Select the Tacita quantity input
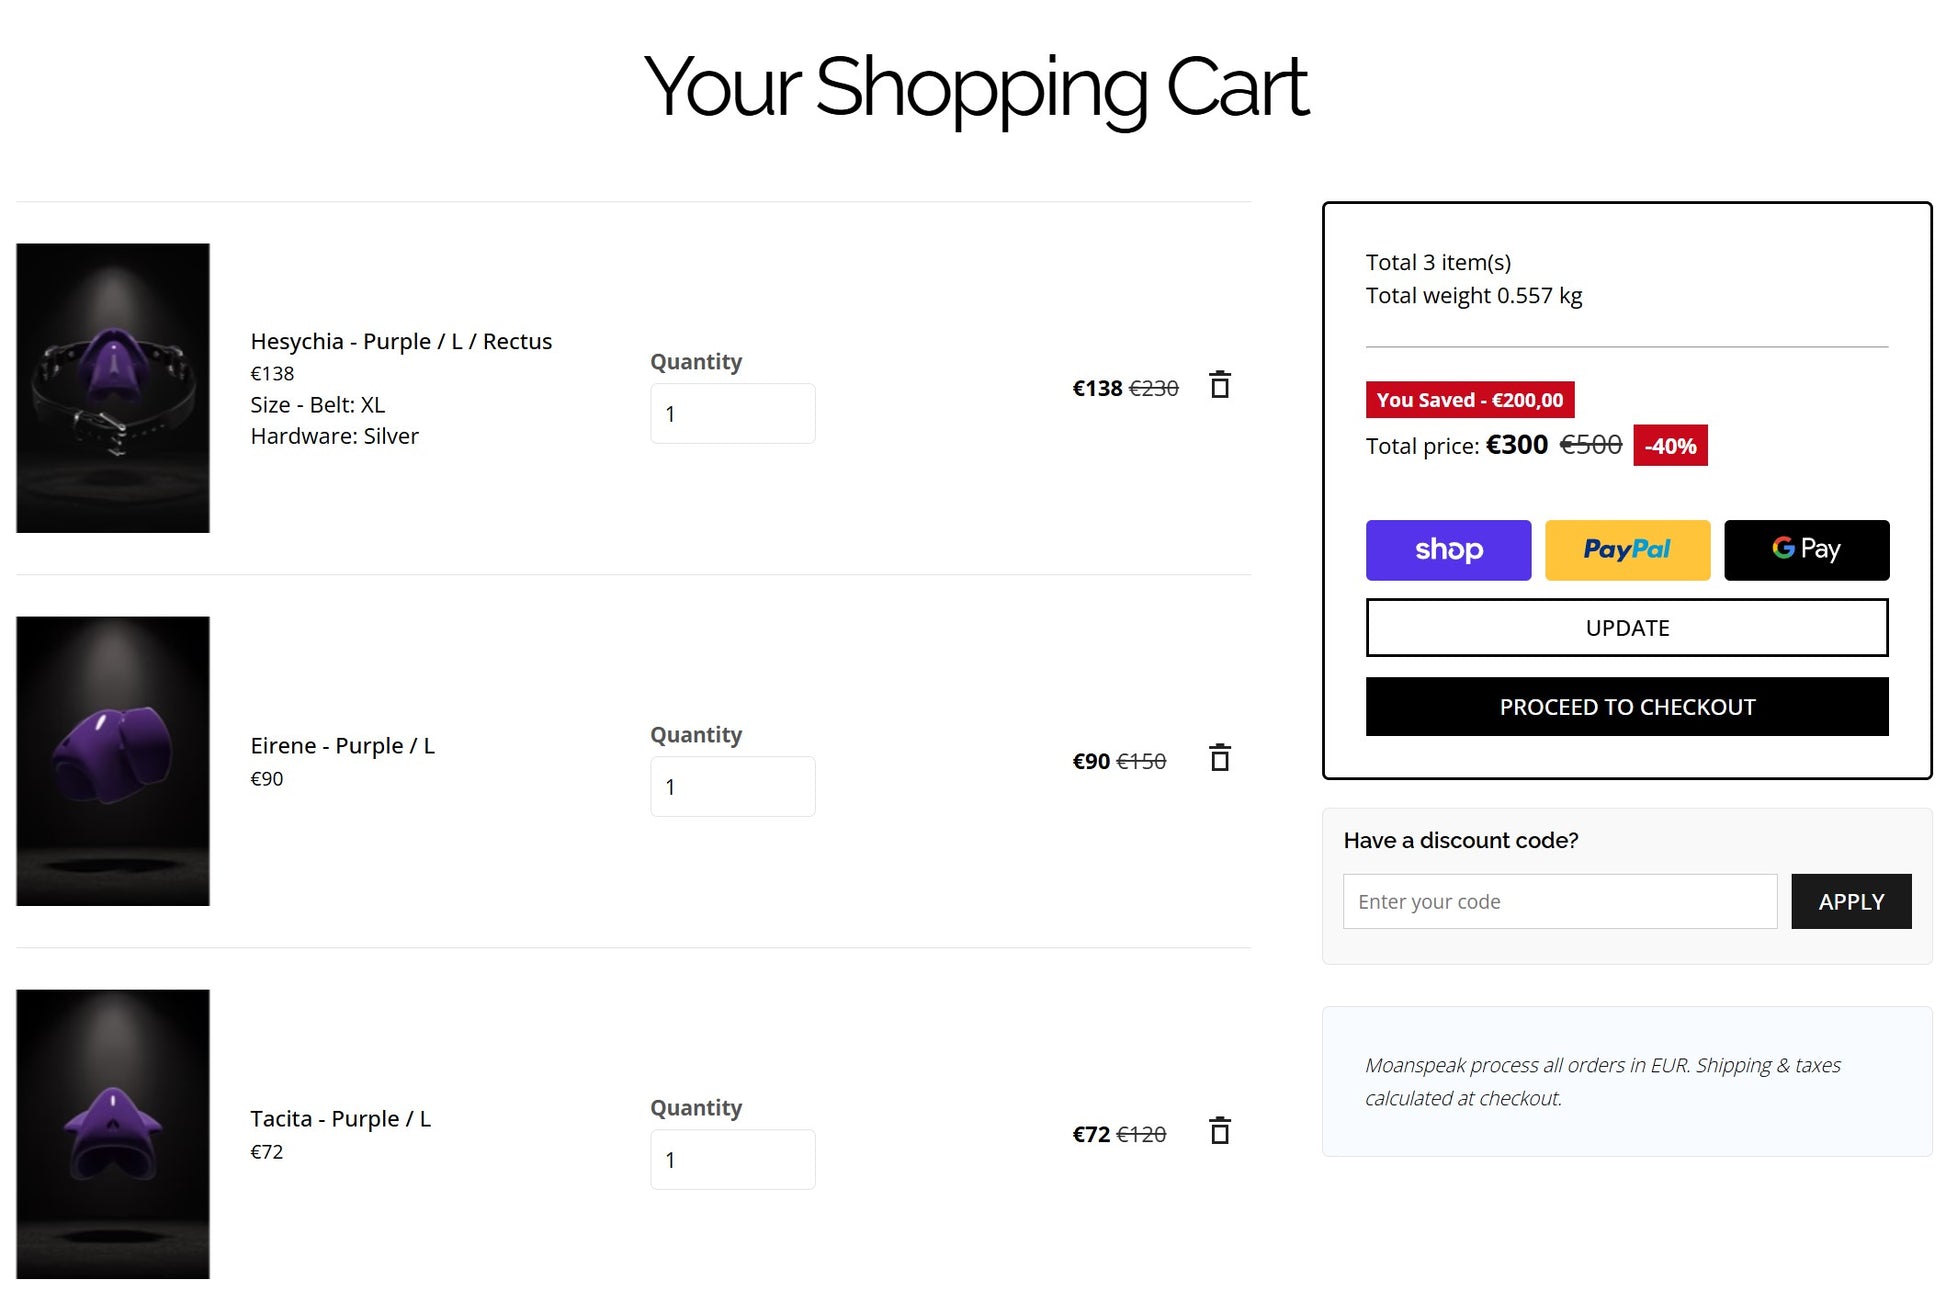This screenshot has height=1291, width=1946. pos(732,1160)
